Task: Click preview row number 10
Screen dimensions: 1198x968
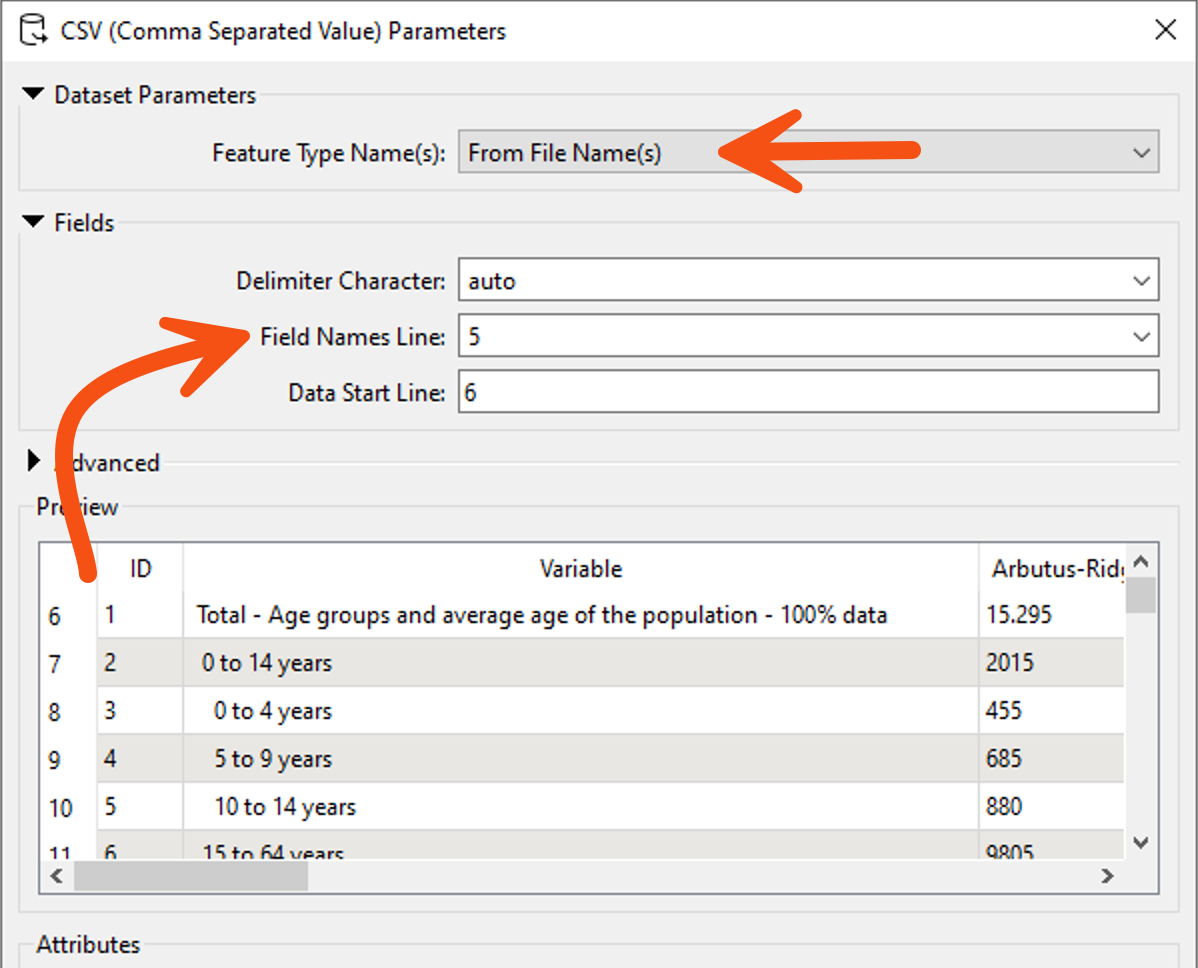Action: pos(60,808)
